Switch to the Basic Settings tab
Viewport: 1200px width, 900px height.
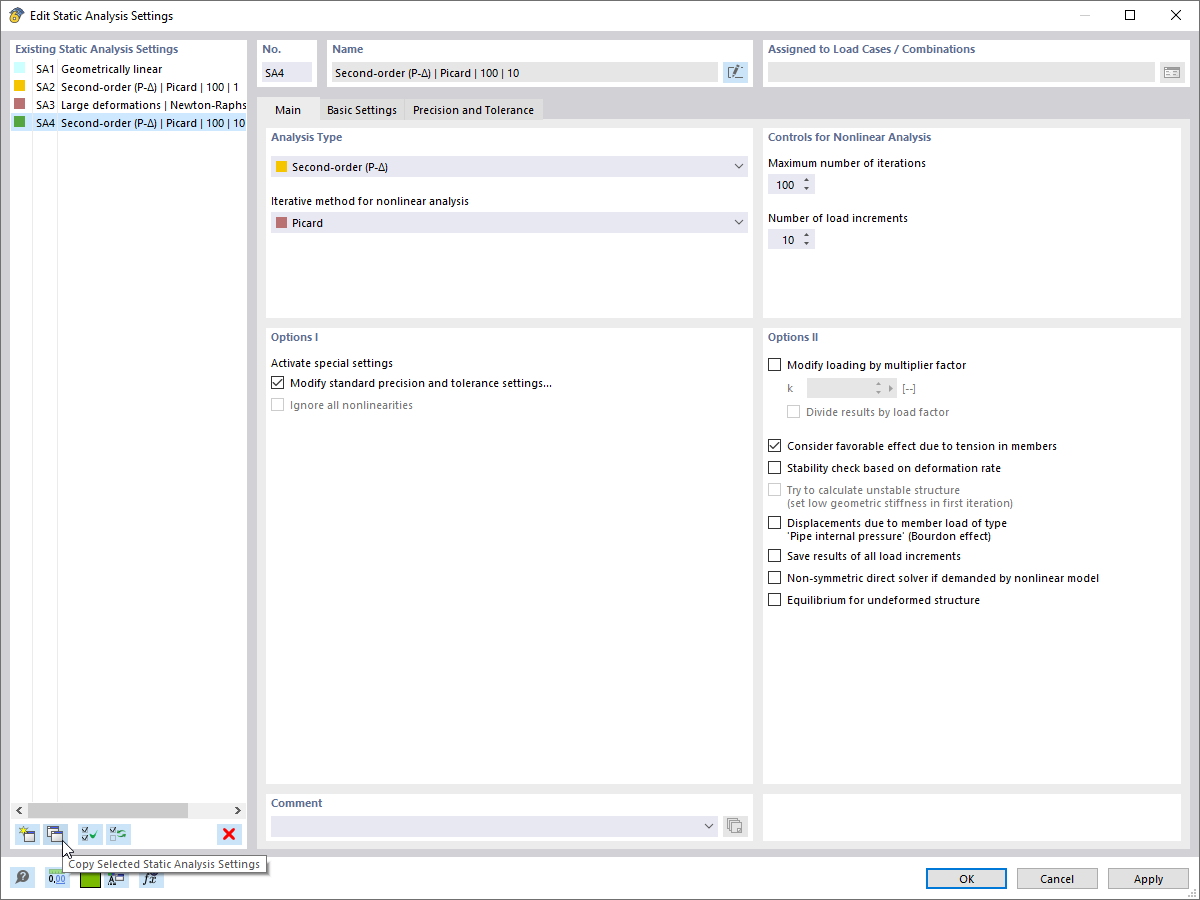click(x=362, y=110)
